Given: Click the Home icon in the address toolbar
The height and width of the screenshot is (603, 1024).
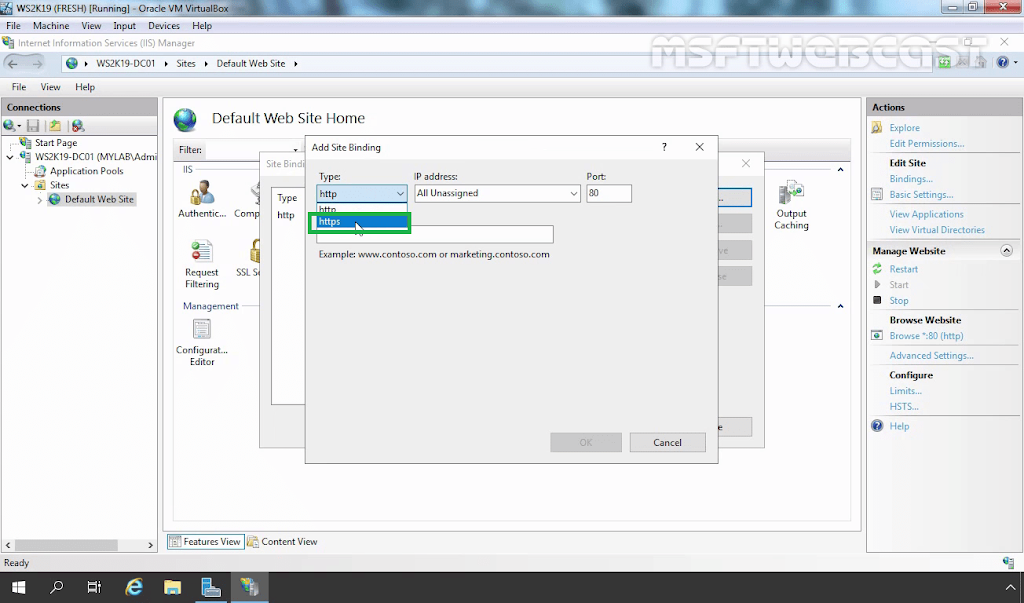Looking at the screenshot, I should click(980, 63).
